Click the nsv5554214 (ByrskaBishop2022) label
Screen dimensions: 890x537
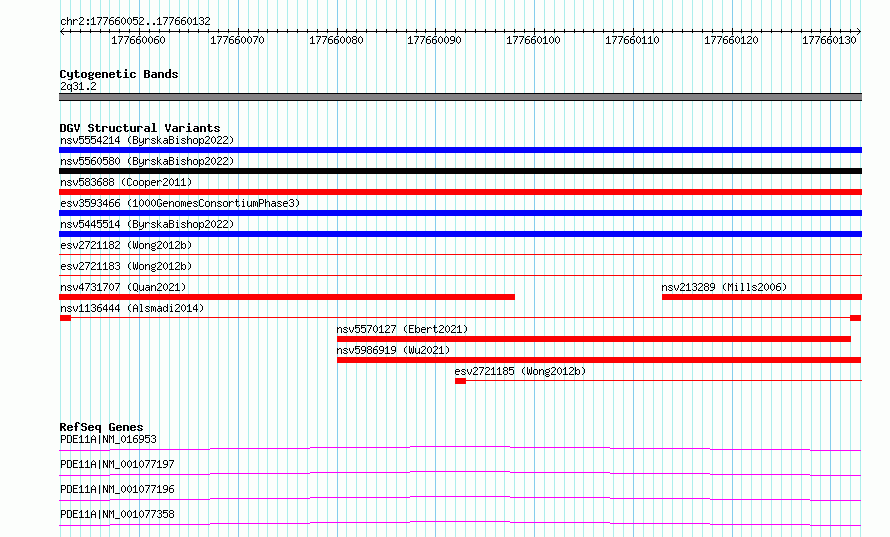pyautogui.click(x=147, y=140)
